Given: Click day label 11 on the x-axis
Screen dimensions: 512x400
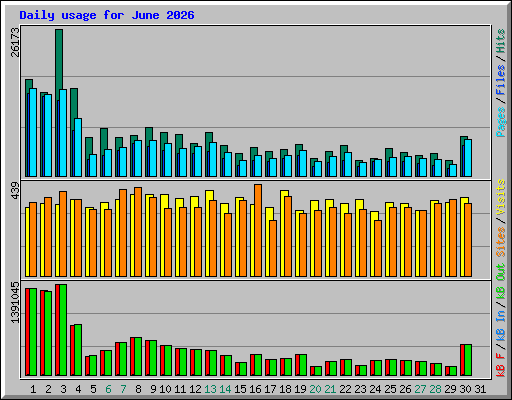Looking at the screenshot, I should (180, 389).
